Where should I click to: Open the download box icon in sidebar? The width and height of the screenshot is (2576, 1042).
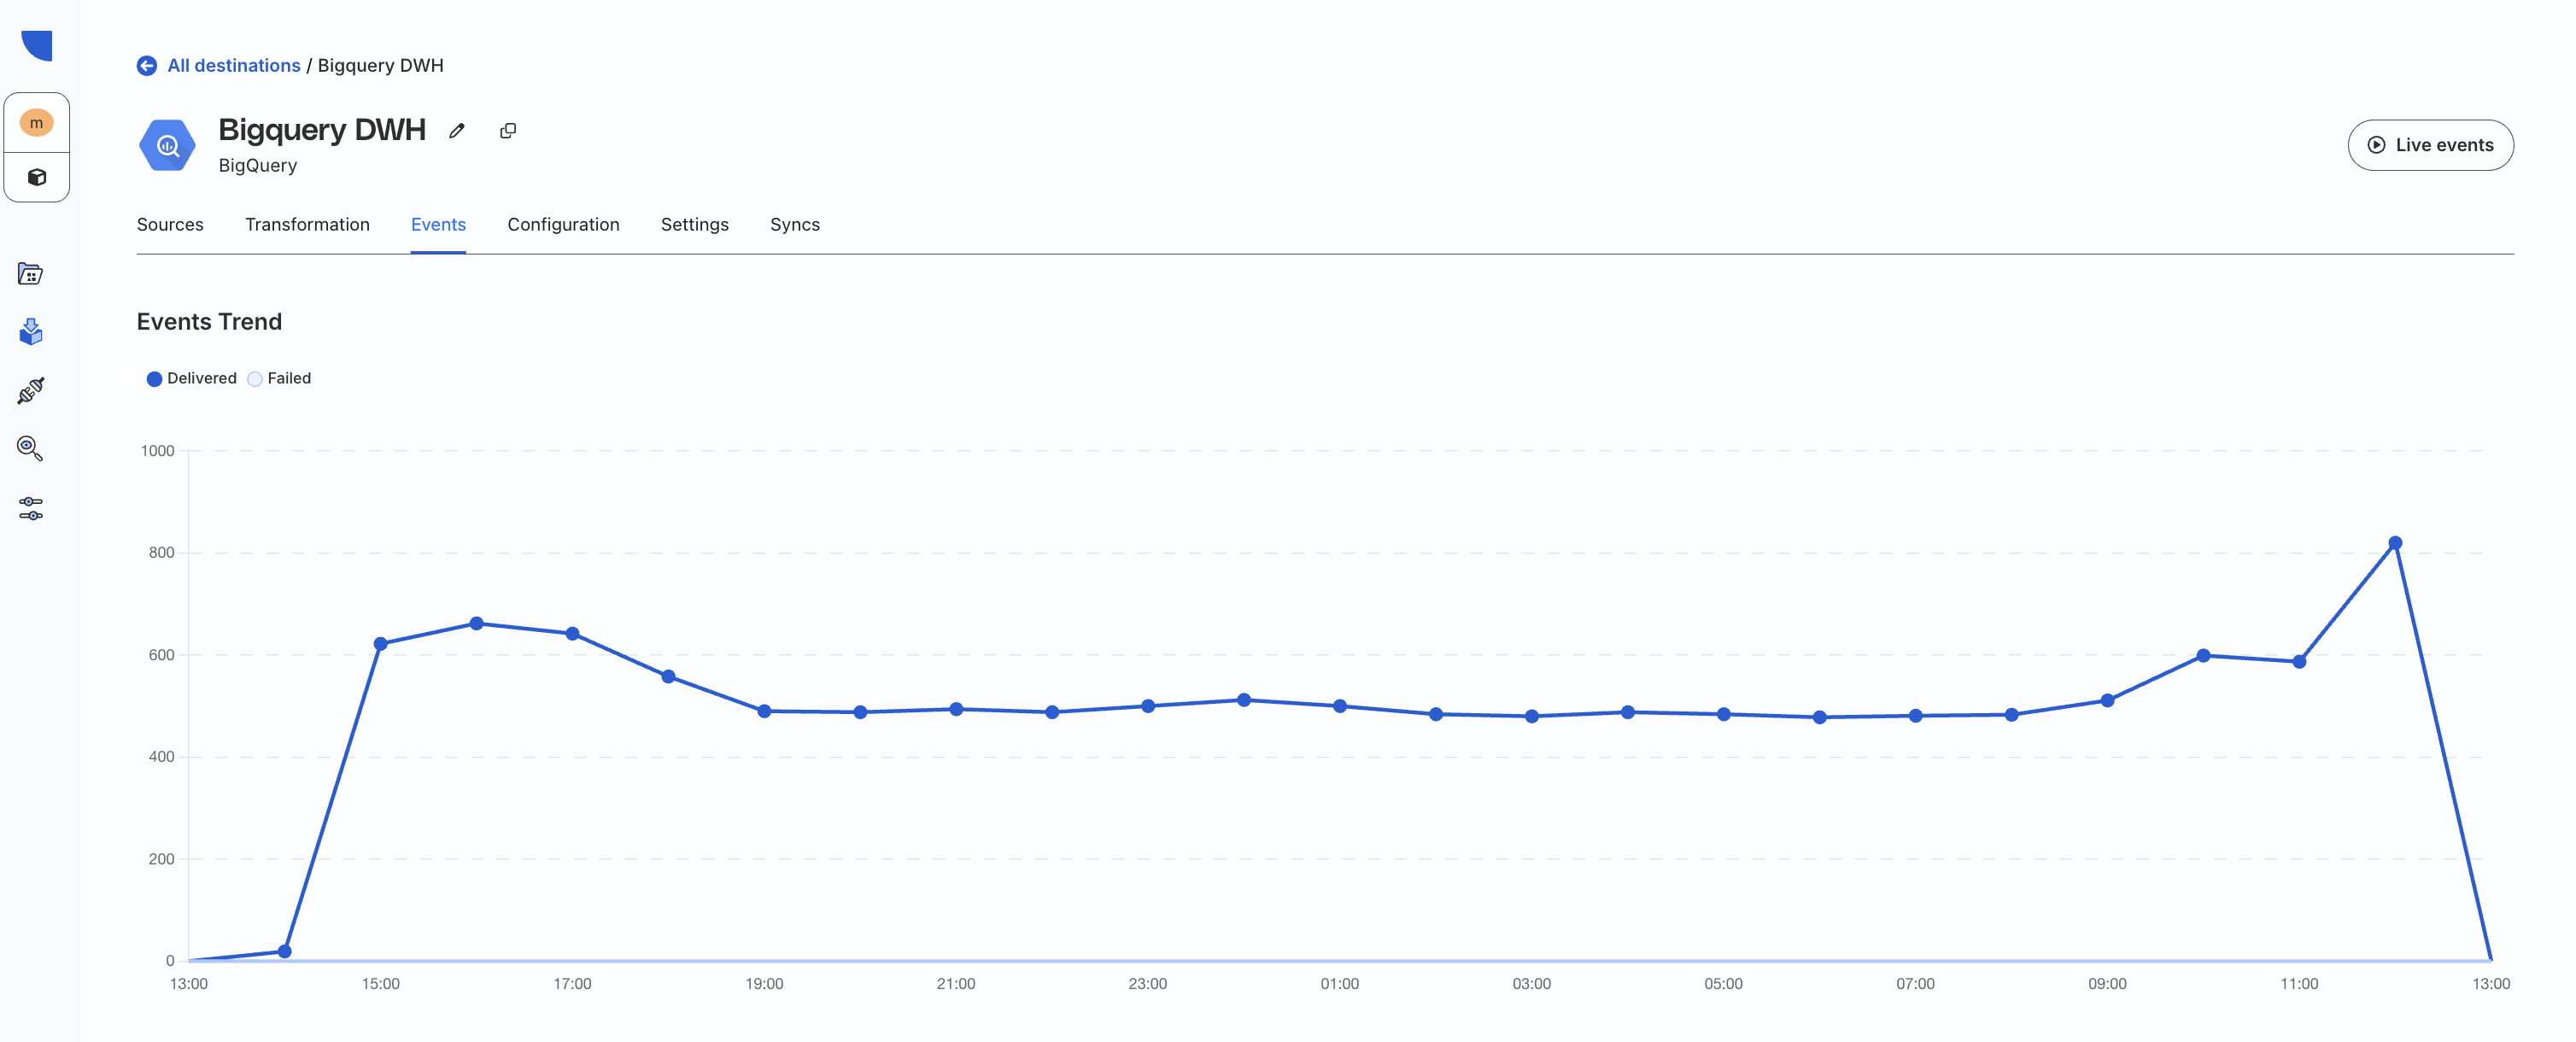click(x=31, y=332)
